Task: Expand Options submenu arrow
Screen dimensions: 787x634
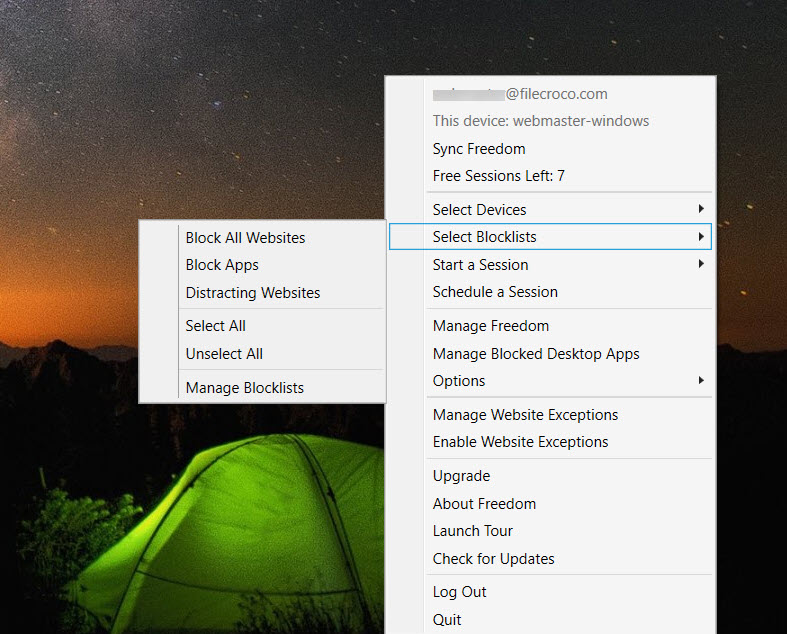Action: (701, 381)
